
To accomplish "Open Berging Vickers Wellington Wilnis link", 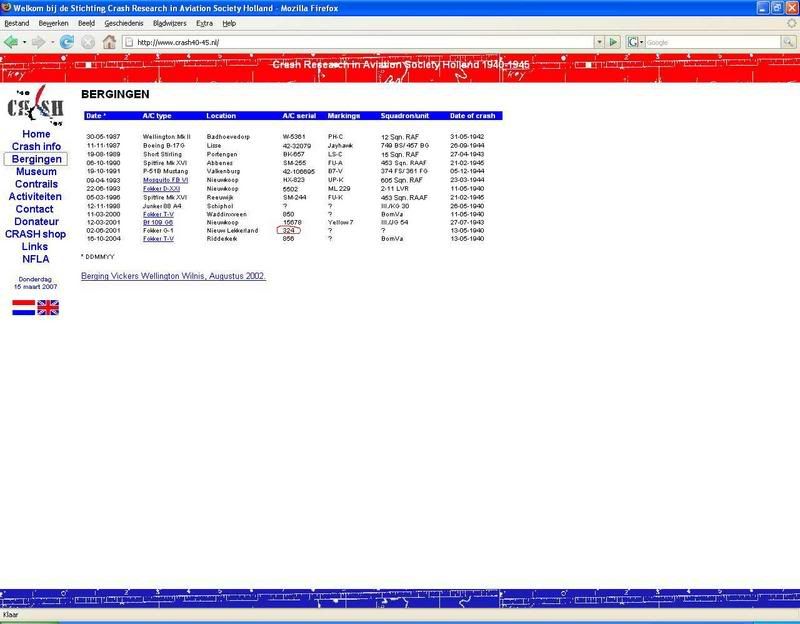I will coord(173,276).
